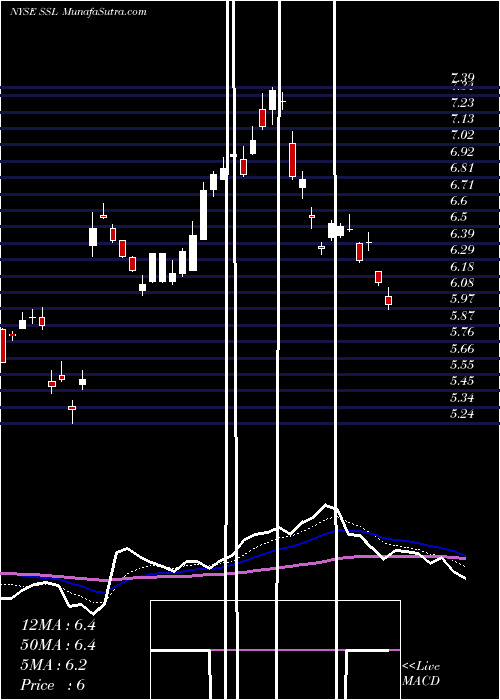Select the 6.39 price axis label
This screenshot has height=700, width=500.
(x=462, y=234)
